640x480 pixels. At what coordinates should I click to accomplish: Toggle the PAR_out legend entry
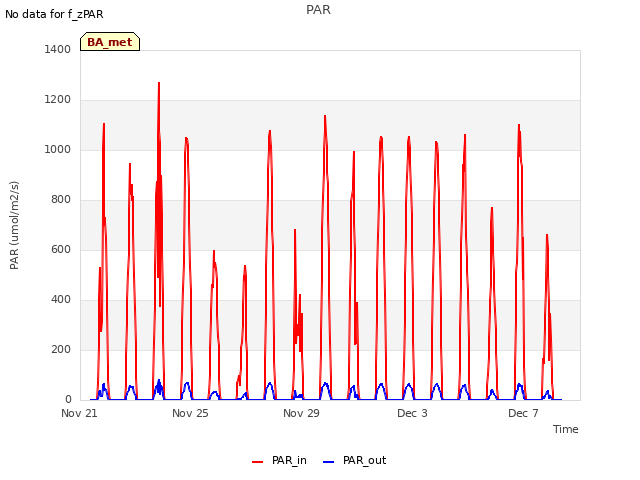[x=355, y=460]
